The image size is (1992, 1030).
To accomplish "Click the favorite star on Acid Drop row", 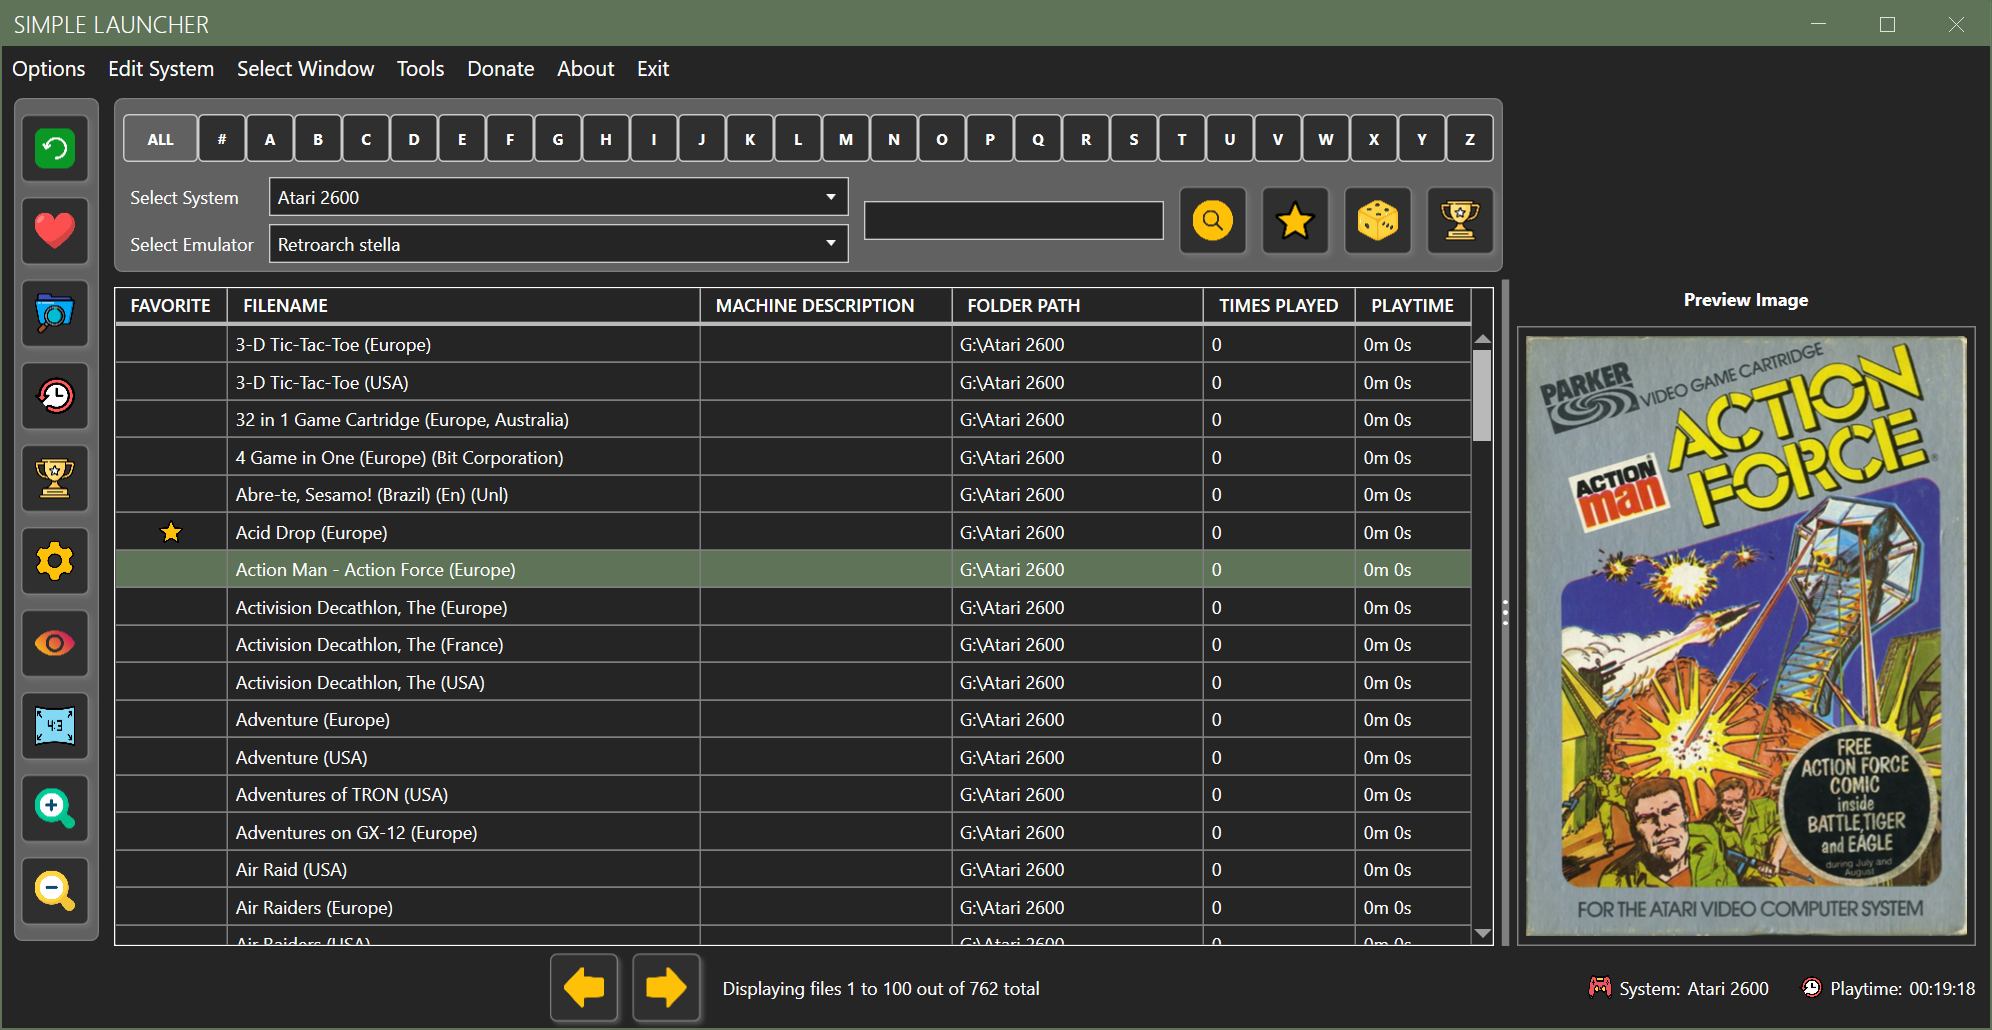I will coord(171,532).
